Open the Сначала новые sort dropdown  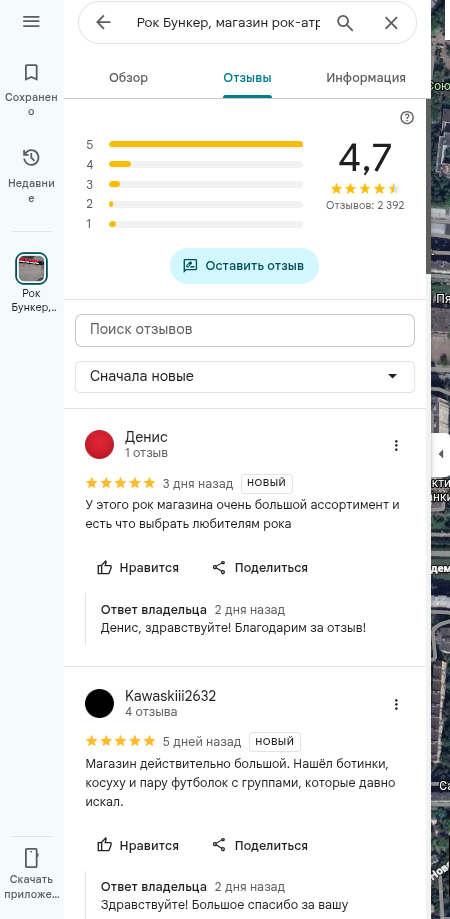245,376
